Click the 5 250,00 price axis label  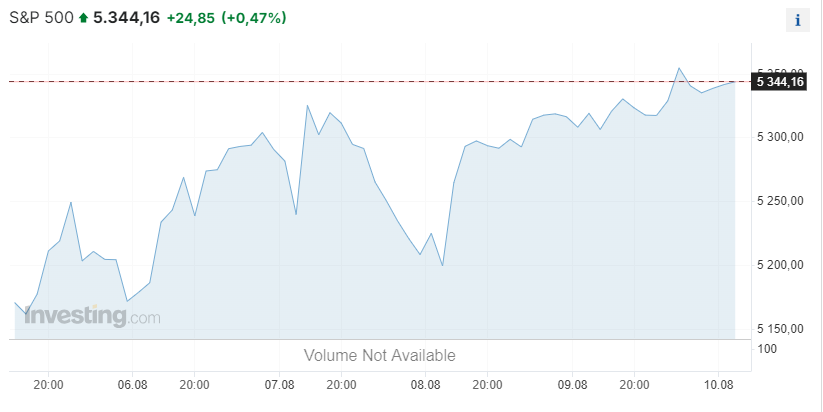780,201
